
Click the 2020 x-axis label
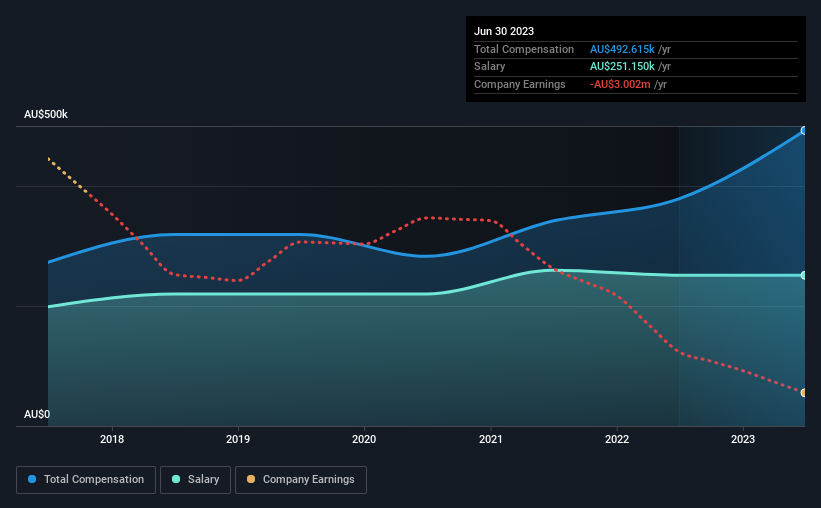coord(364,439)
